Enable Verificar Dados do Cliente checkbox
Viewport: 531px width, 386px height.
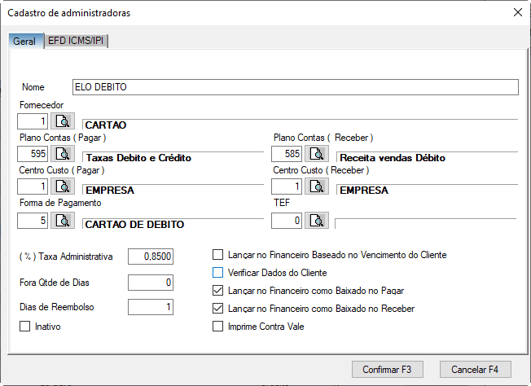click(218, 273)
